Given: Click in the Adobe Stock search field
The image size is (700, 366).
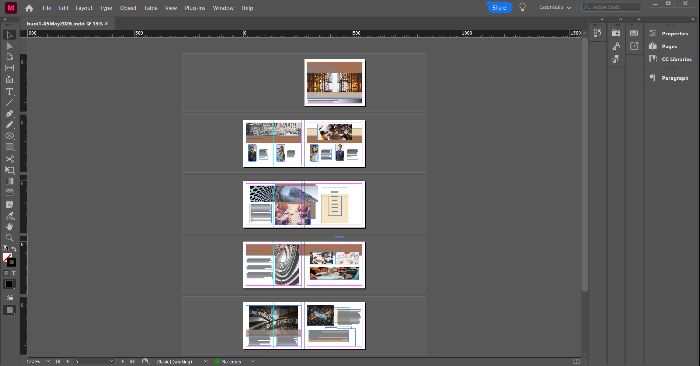Looking at the screenshot, I should [x=611, y=7].
